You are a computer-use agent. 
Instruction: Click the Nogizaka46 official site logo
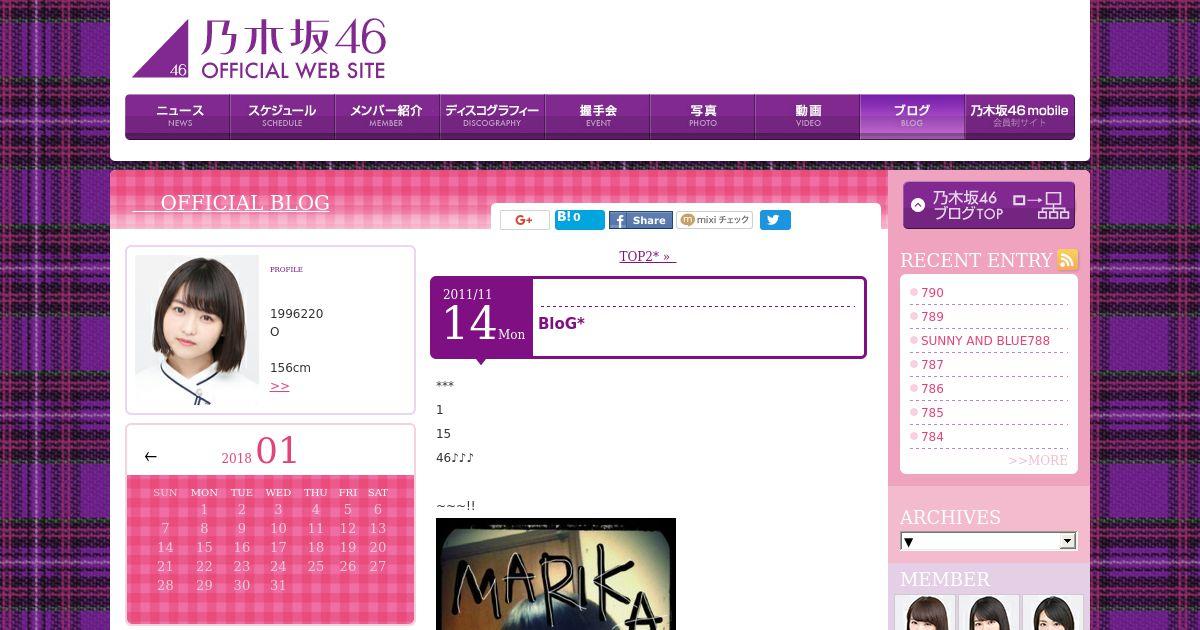(x=259, y=49)
